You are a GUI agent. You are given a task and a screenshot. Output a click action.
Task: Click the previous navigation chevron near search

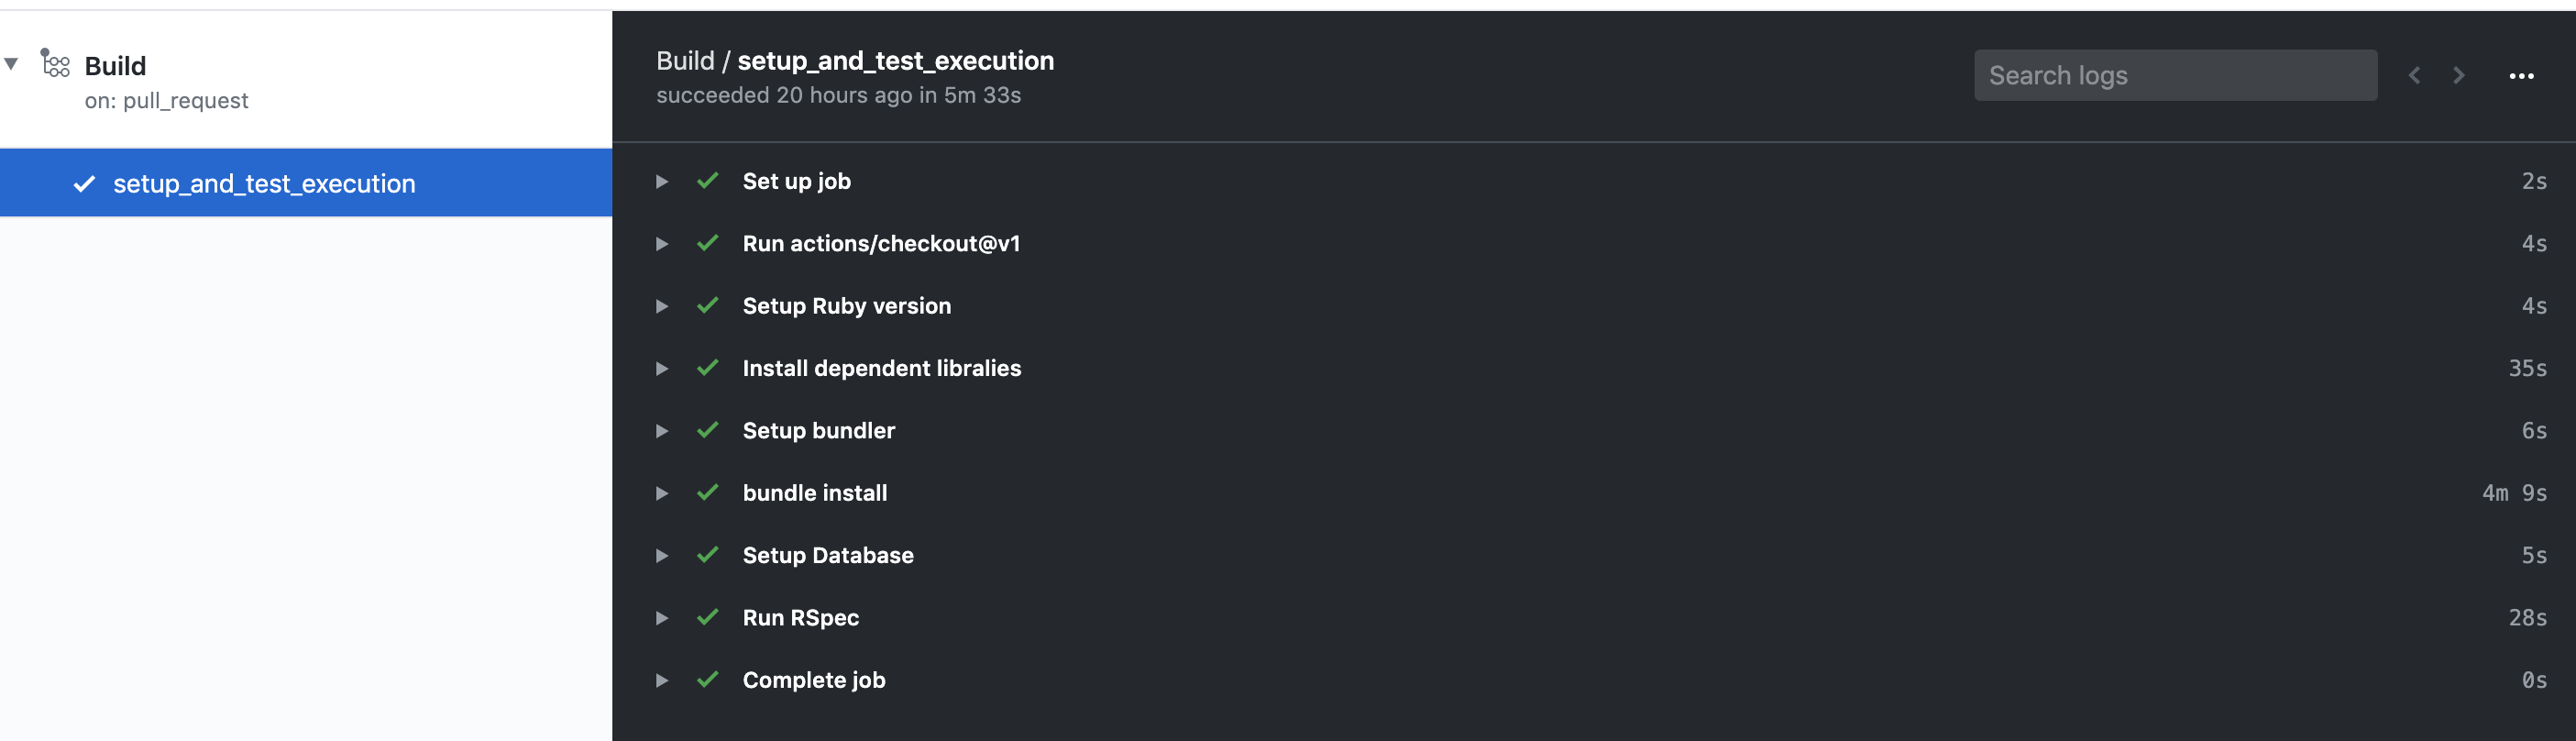2414,75
